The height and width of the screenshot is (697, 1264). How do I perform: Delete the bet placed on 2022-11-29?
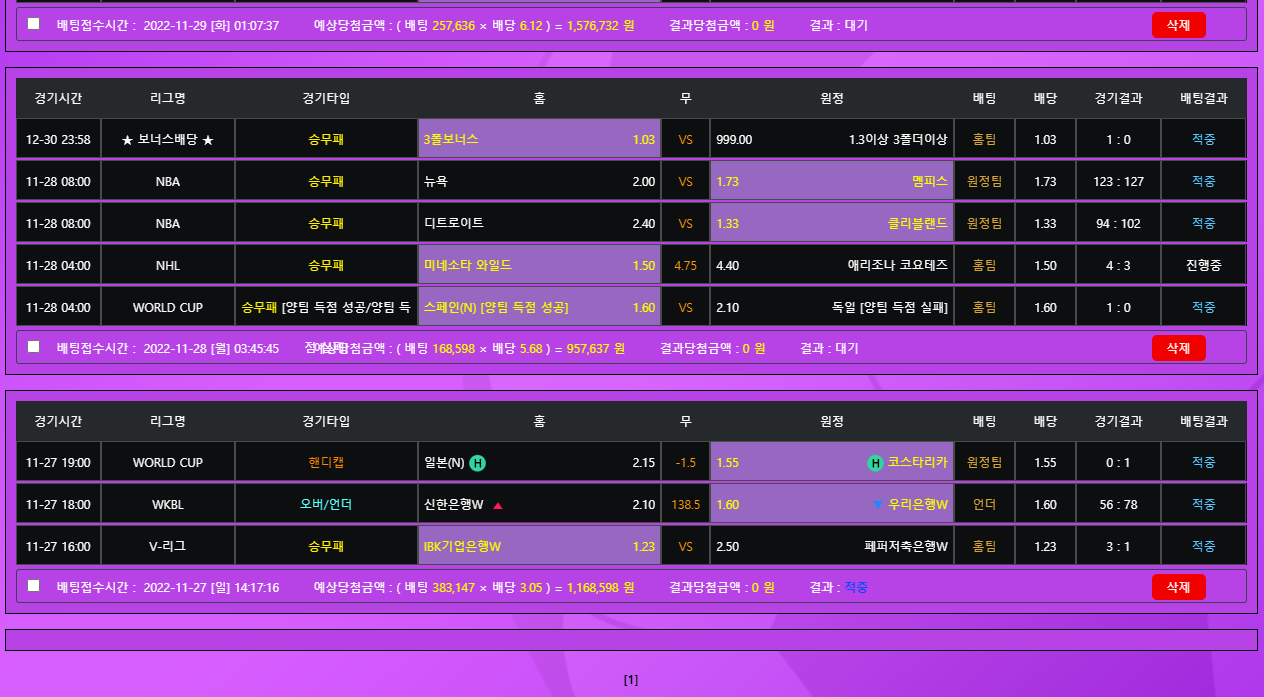tap(1178, 25)
